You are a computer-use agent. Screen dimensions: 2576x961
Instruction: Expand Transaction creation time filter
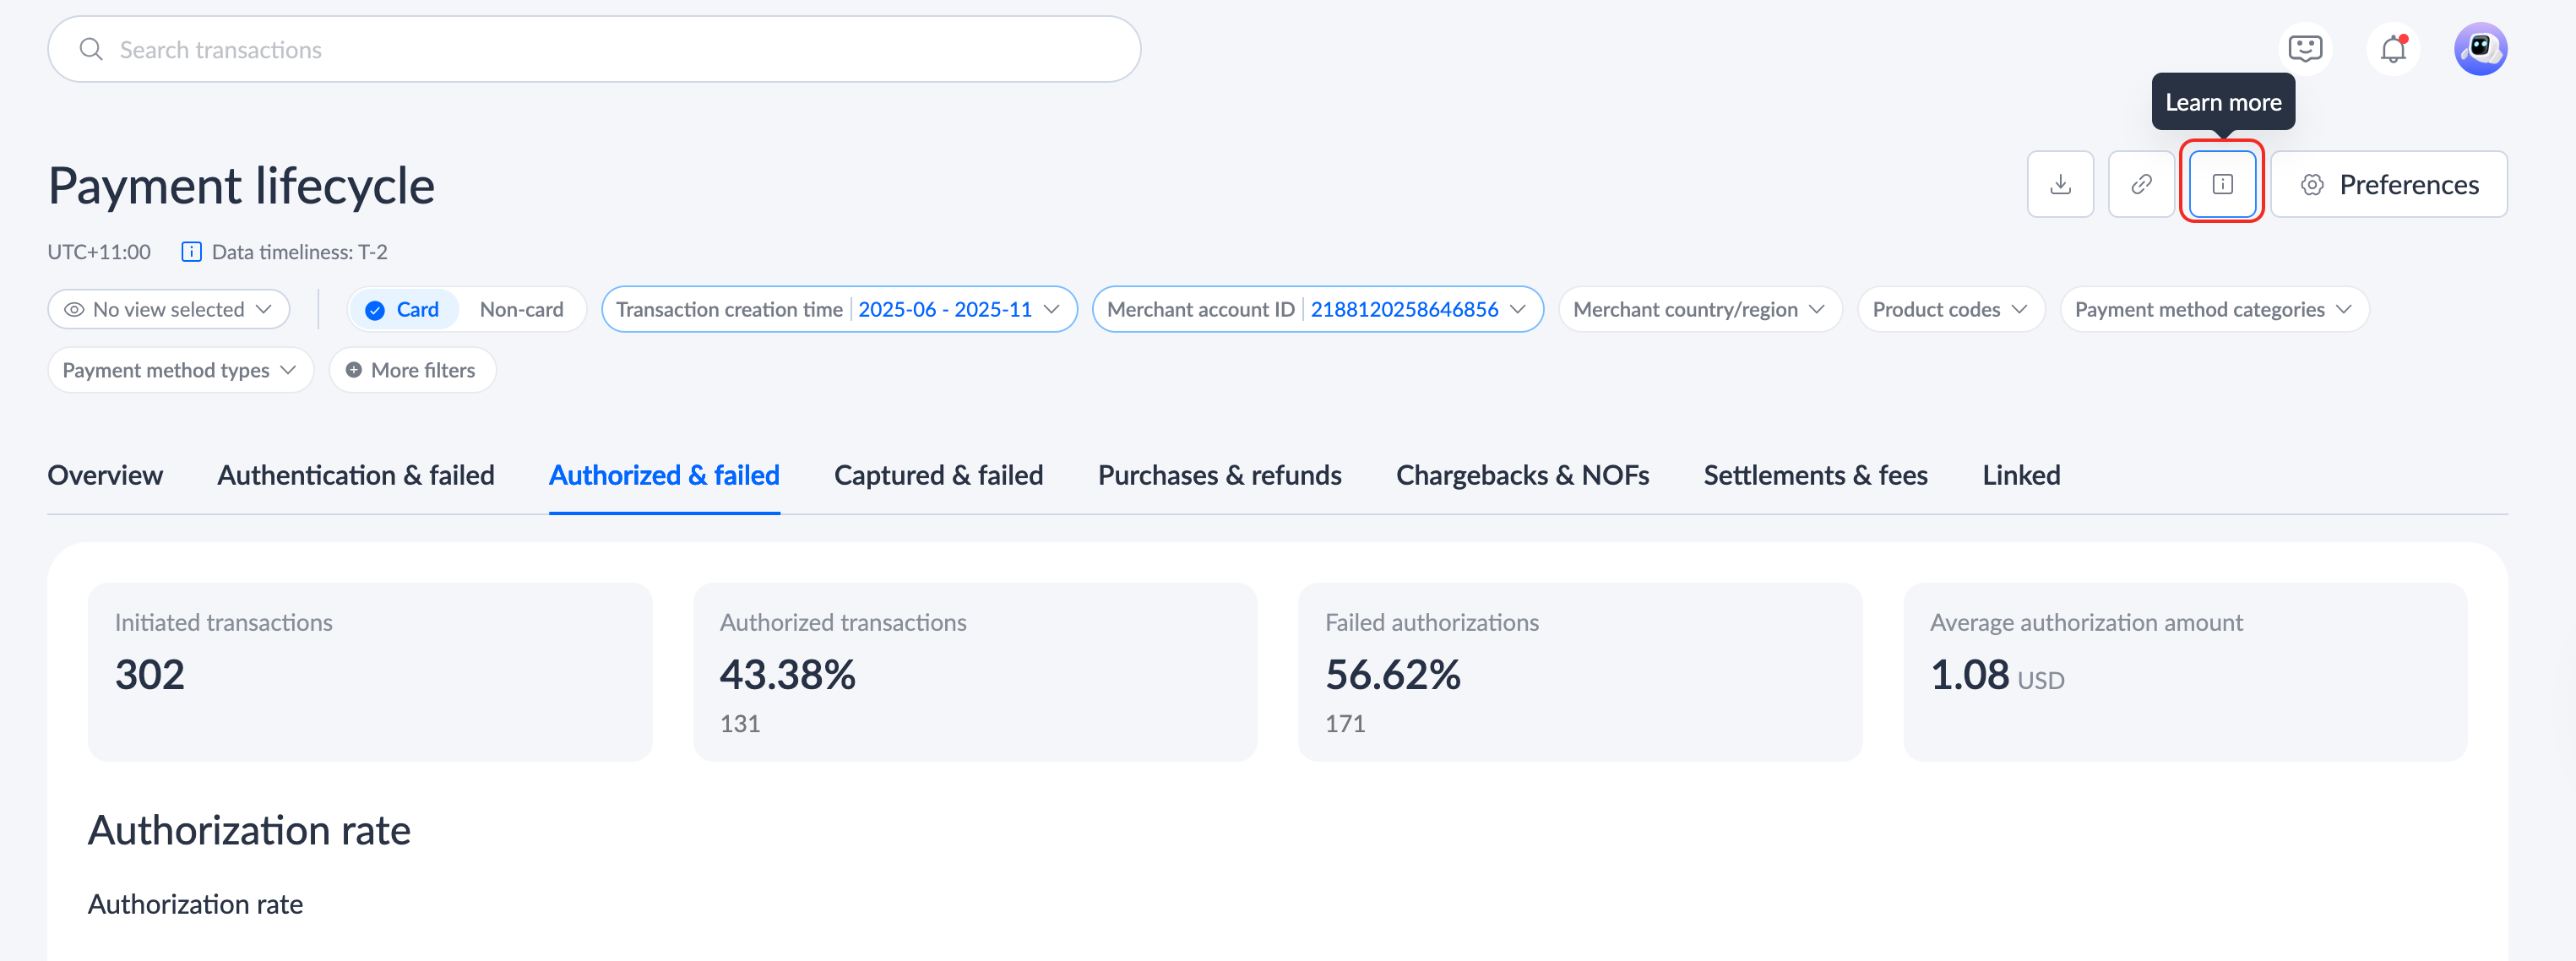pyautogui.click(x=838, y=310)
